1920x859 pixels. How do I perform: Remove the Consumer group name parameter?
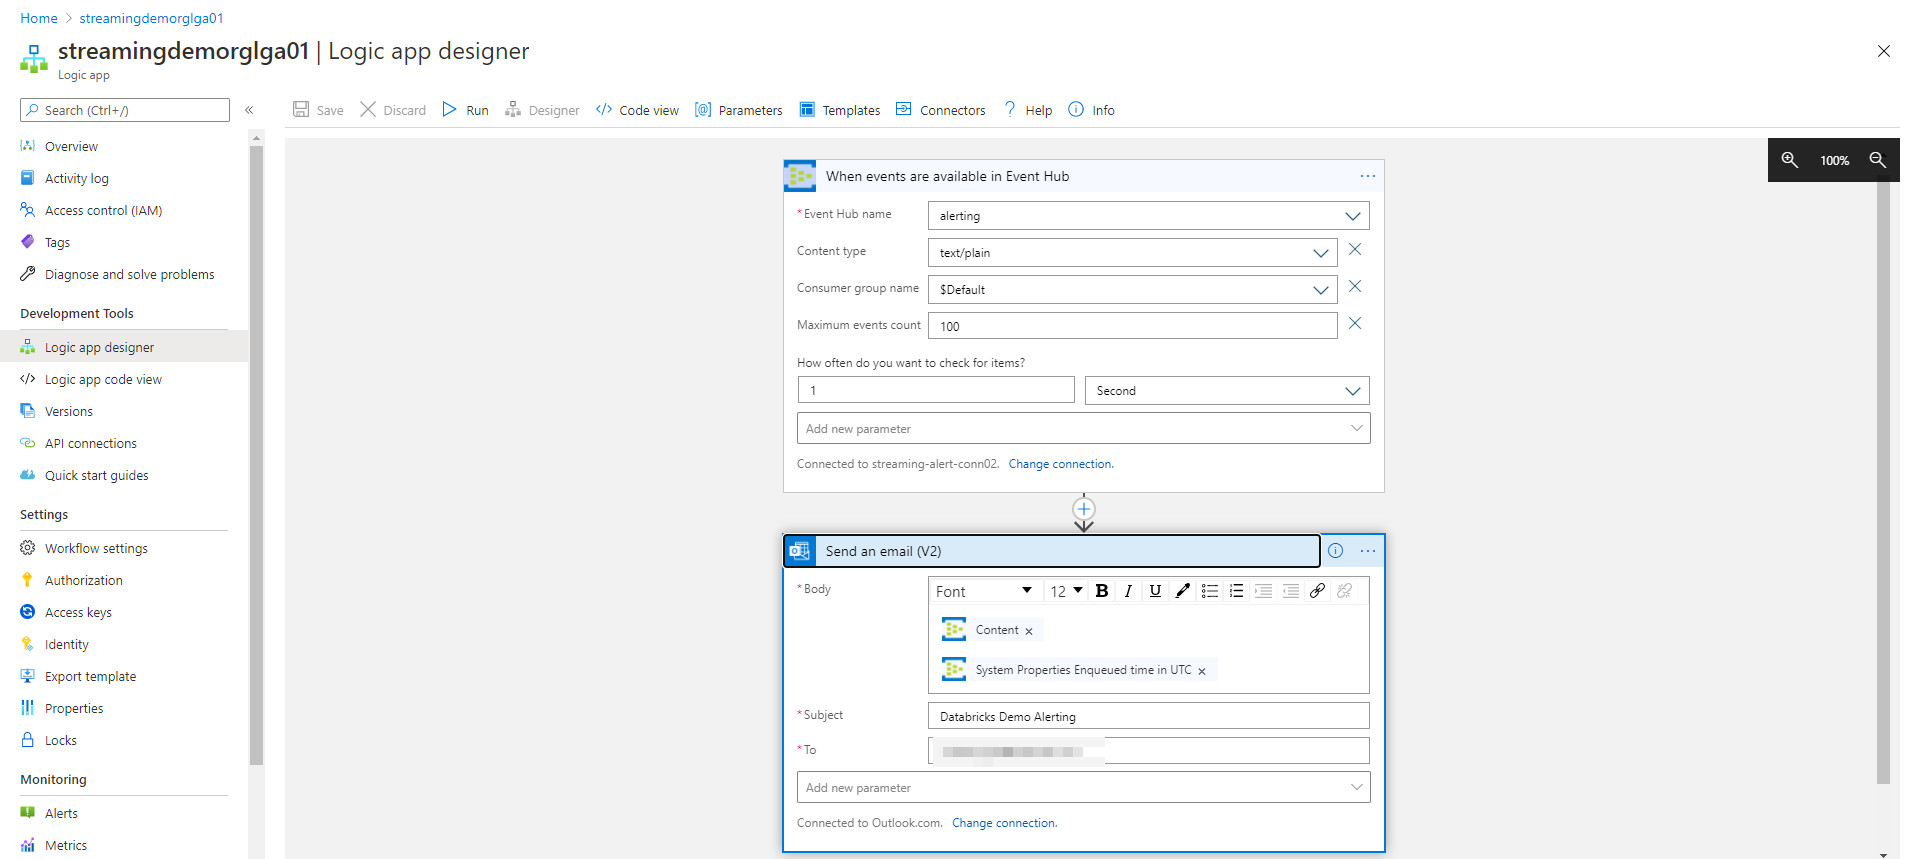(1355, 287)
